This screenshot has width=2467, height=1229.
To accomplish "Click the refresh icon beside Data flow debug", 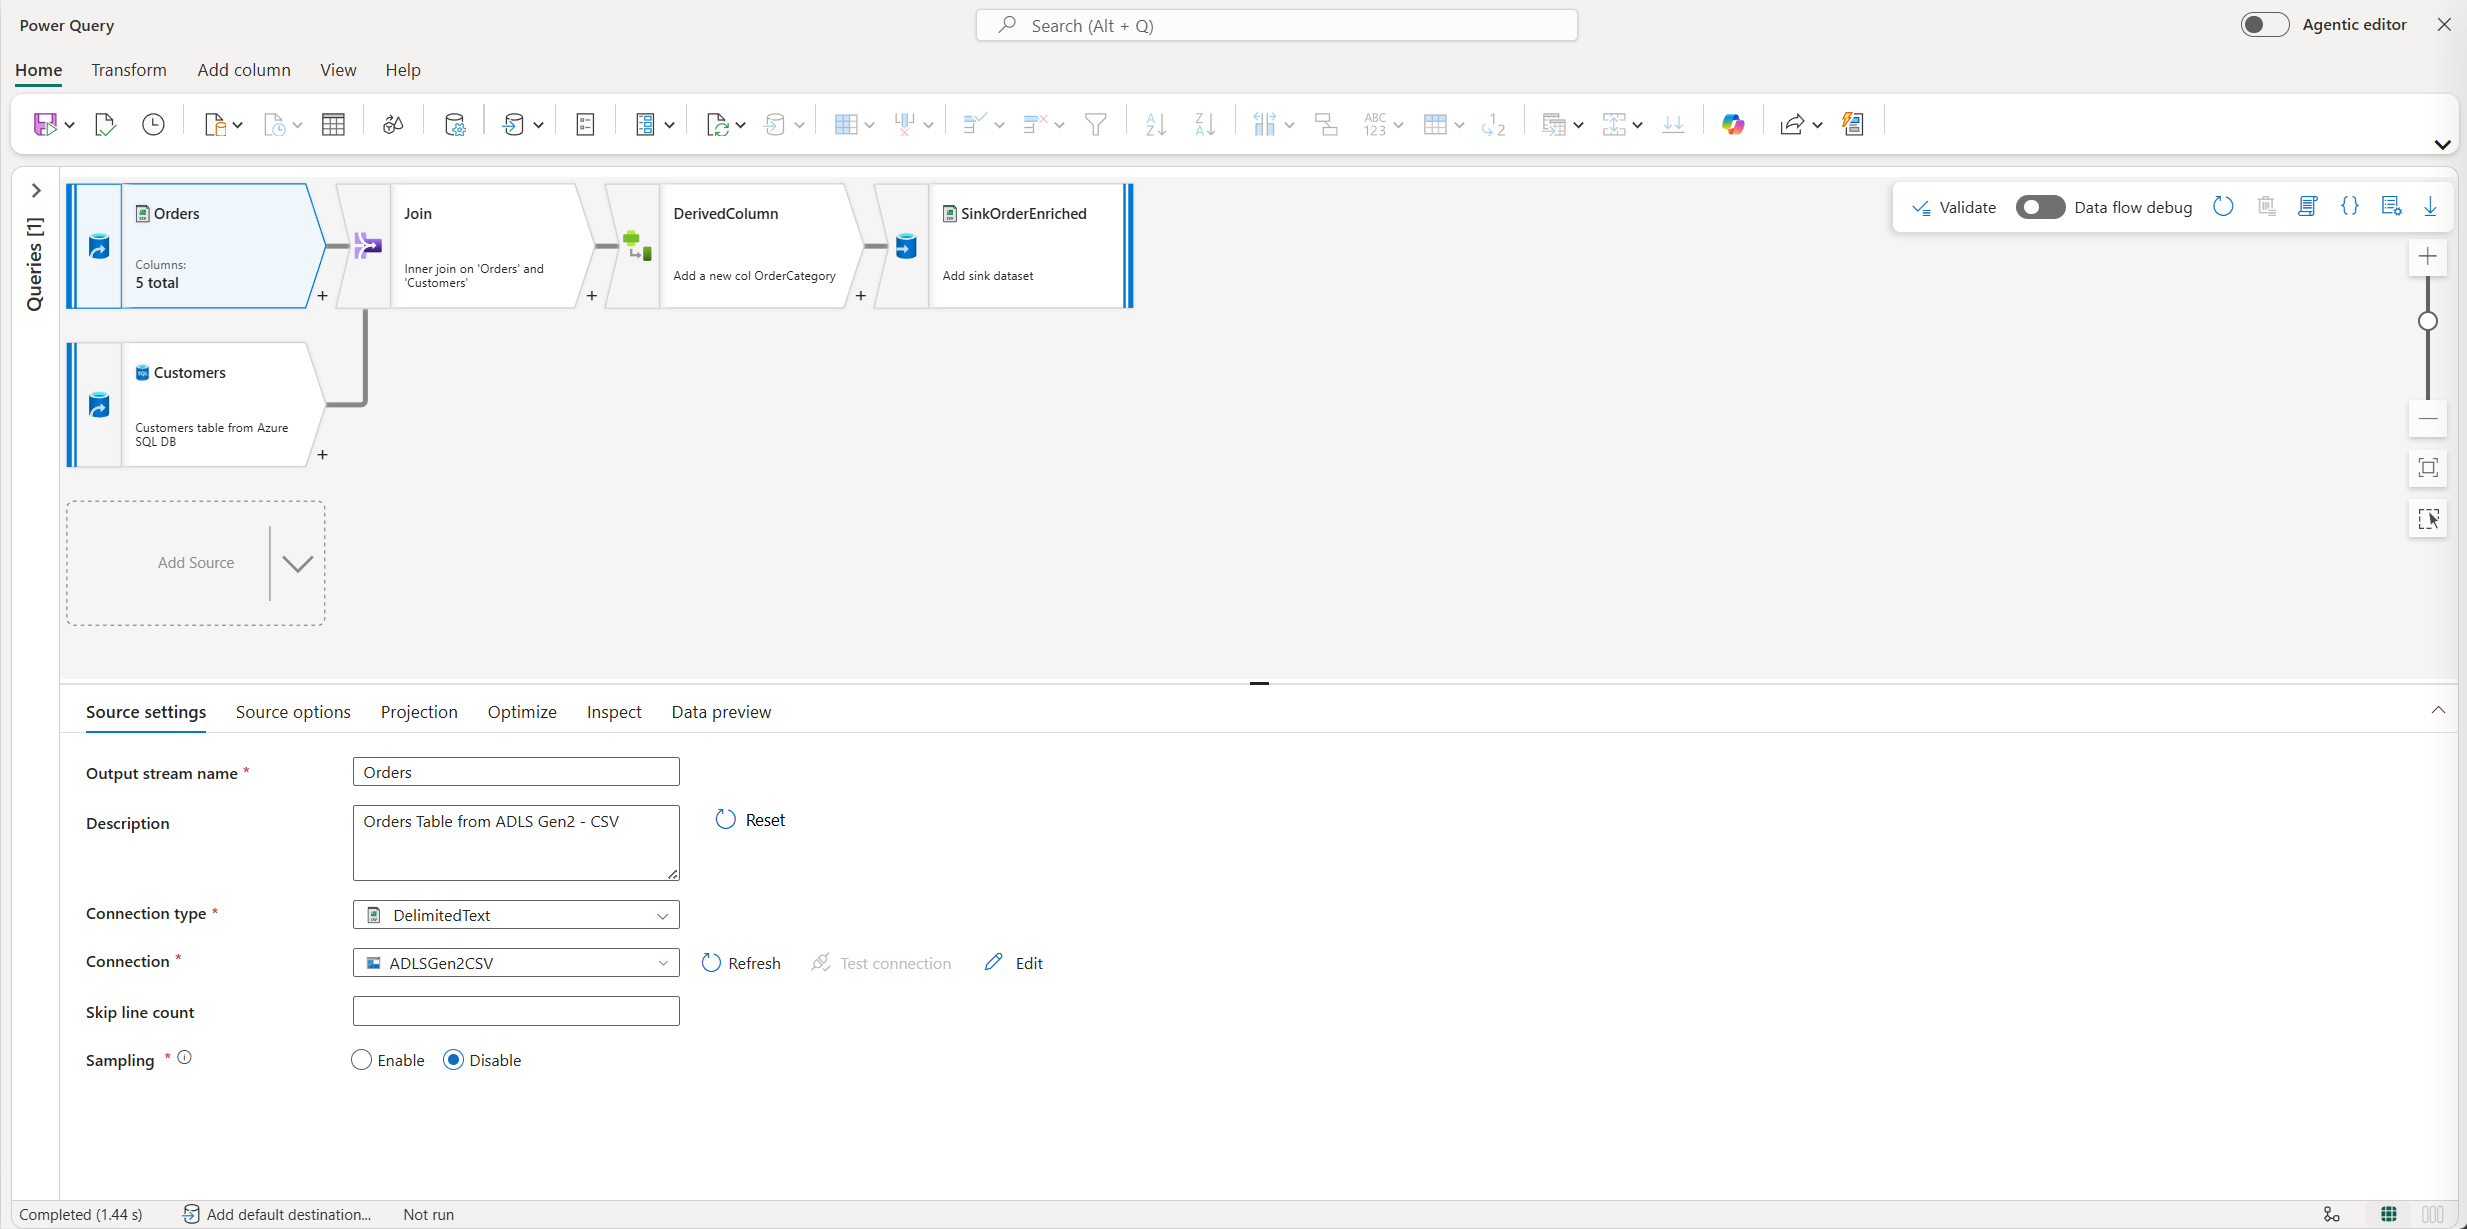I will coord(2223,207).
